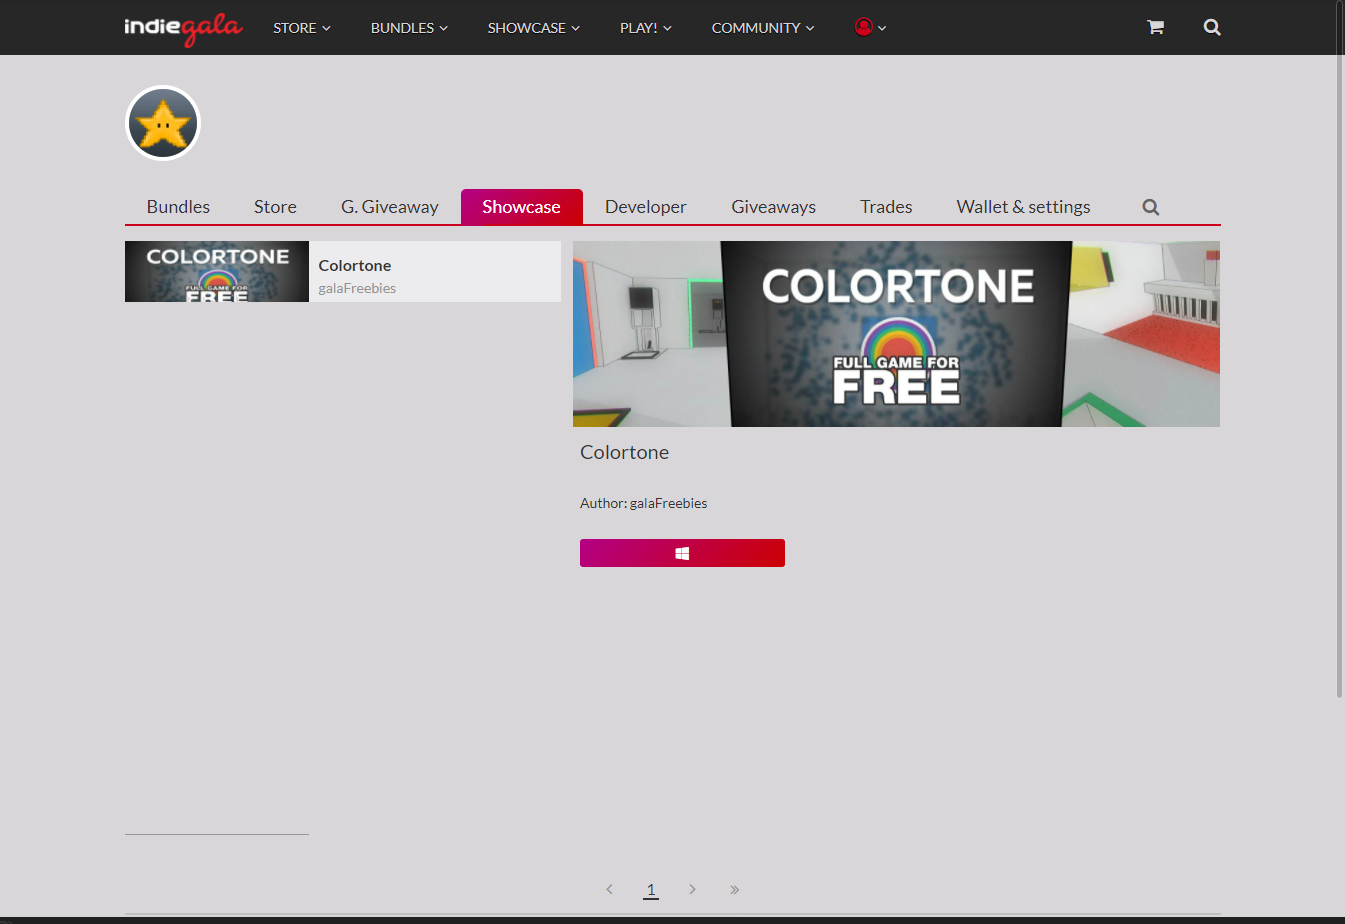Select the Showcase tab

pos(521,207)
